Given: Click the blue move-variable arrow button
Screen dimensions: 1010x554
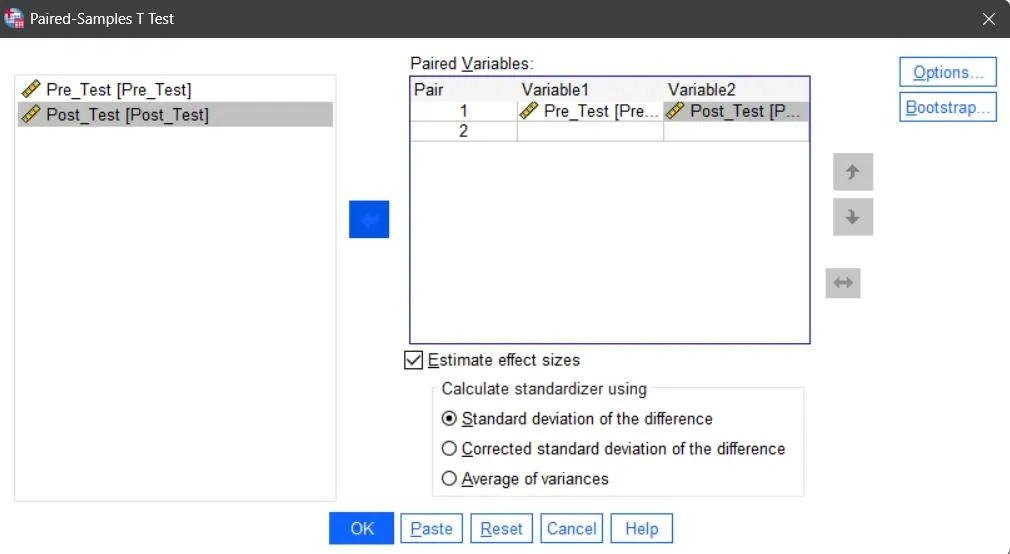Looking at the screenshot, I should (369, 220).
